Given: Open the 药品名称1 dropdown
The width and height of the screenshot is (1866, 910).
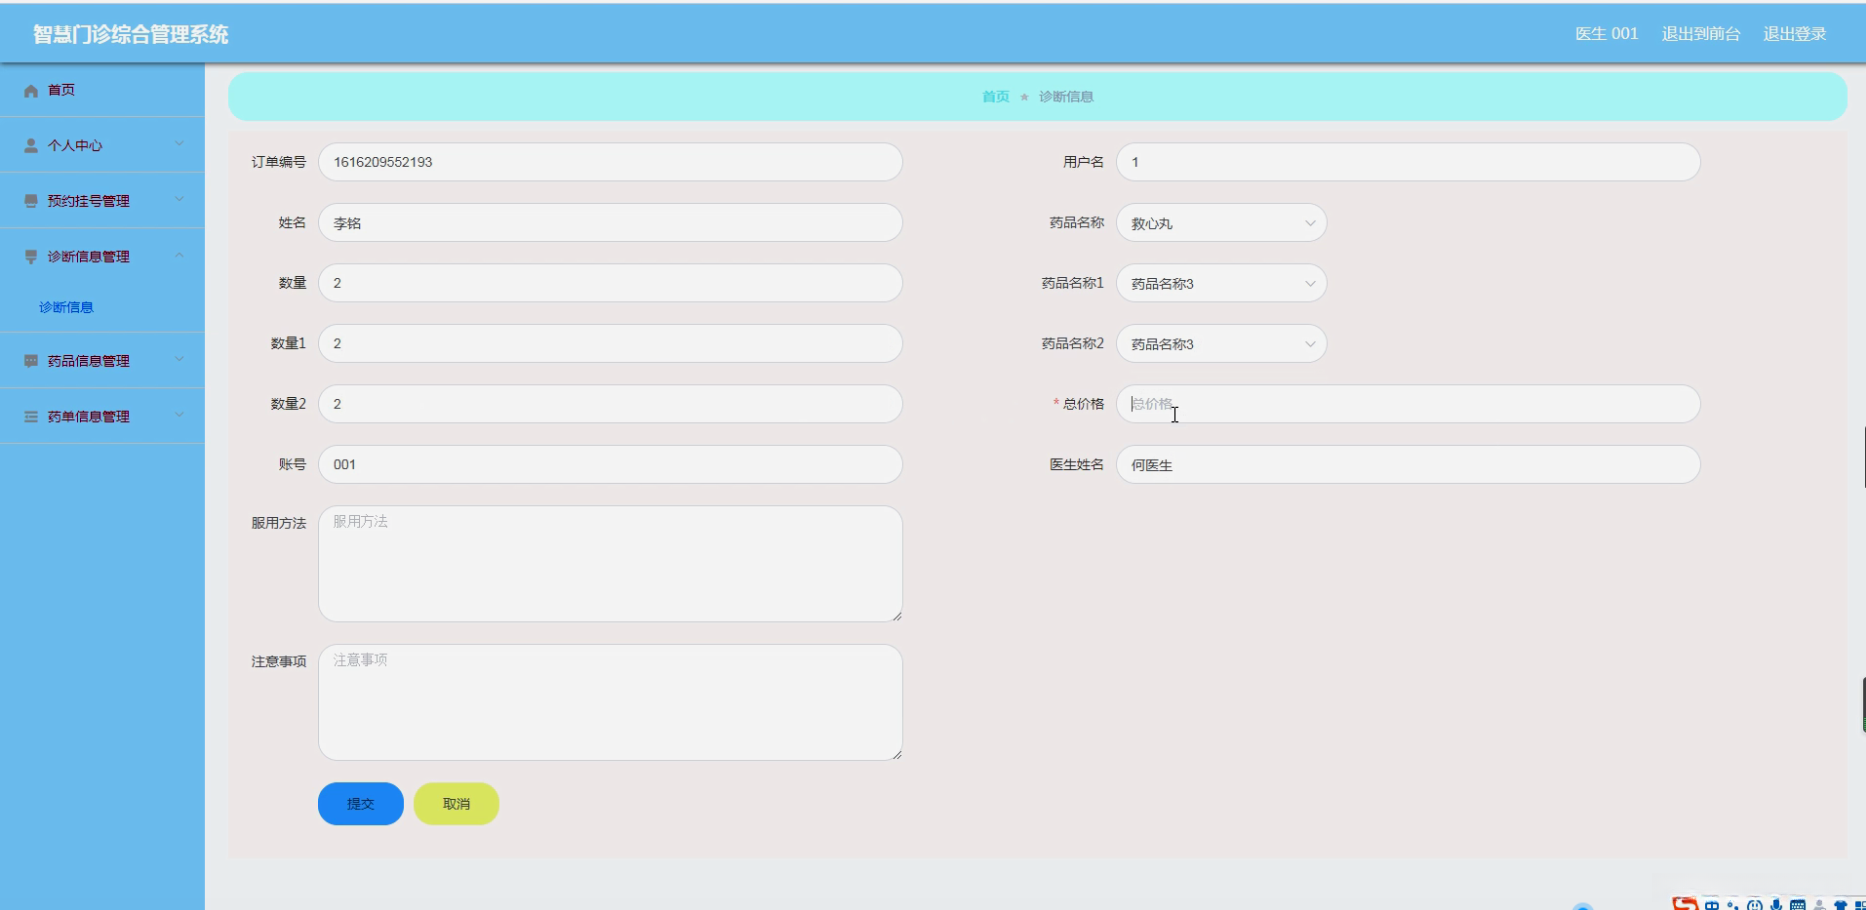Looking at the screenshot, I should click(x=1221, y=284).
